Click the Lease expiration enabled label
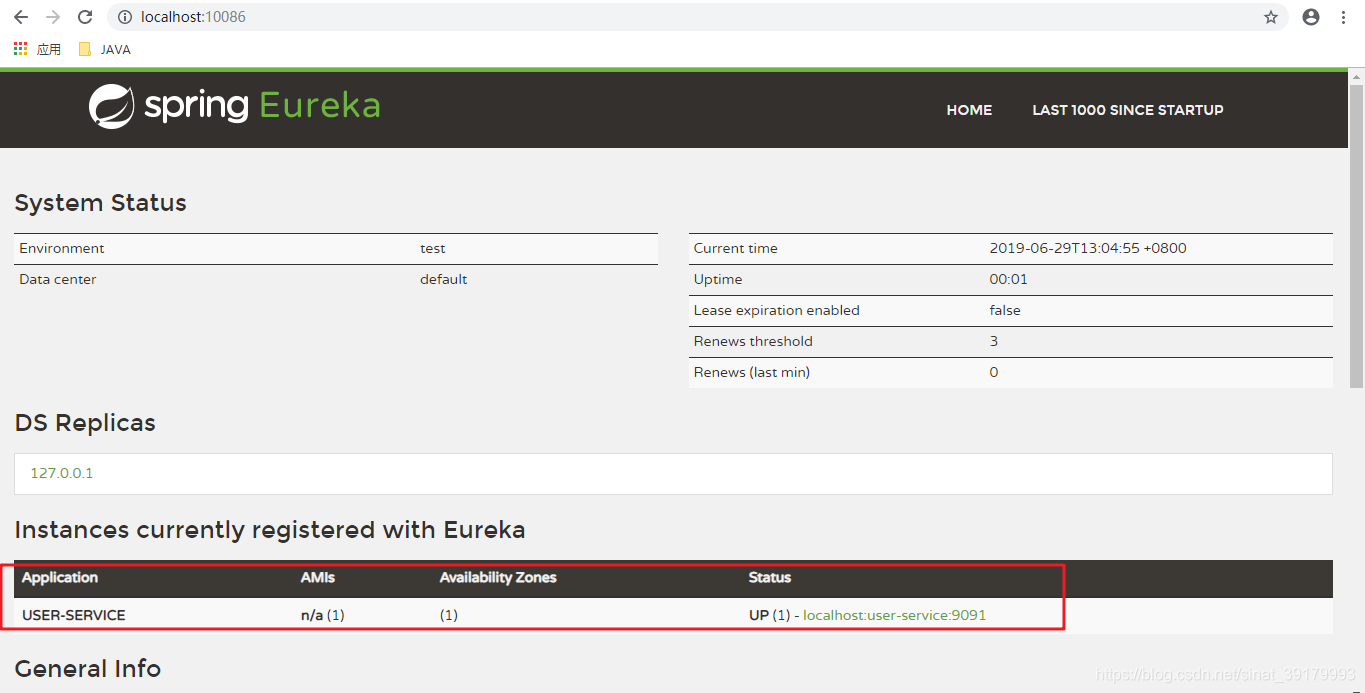This screenshot has height=693, width=1365. point(777,310)
